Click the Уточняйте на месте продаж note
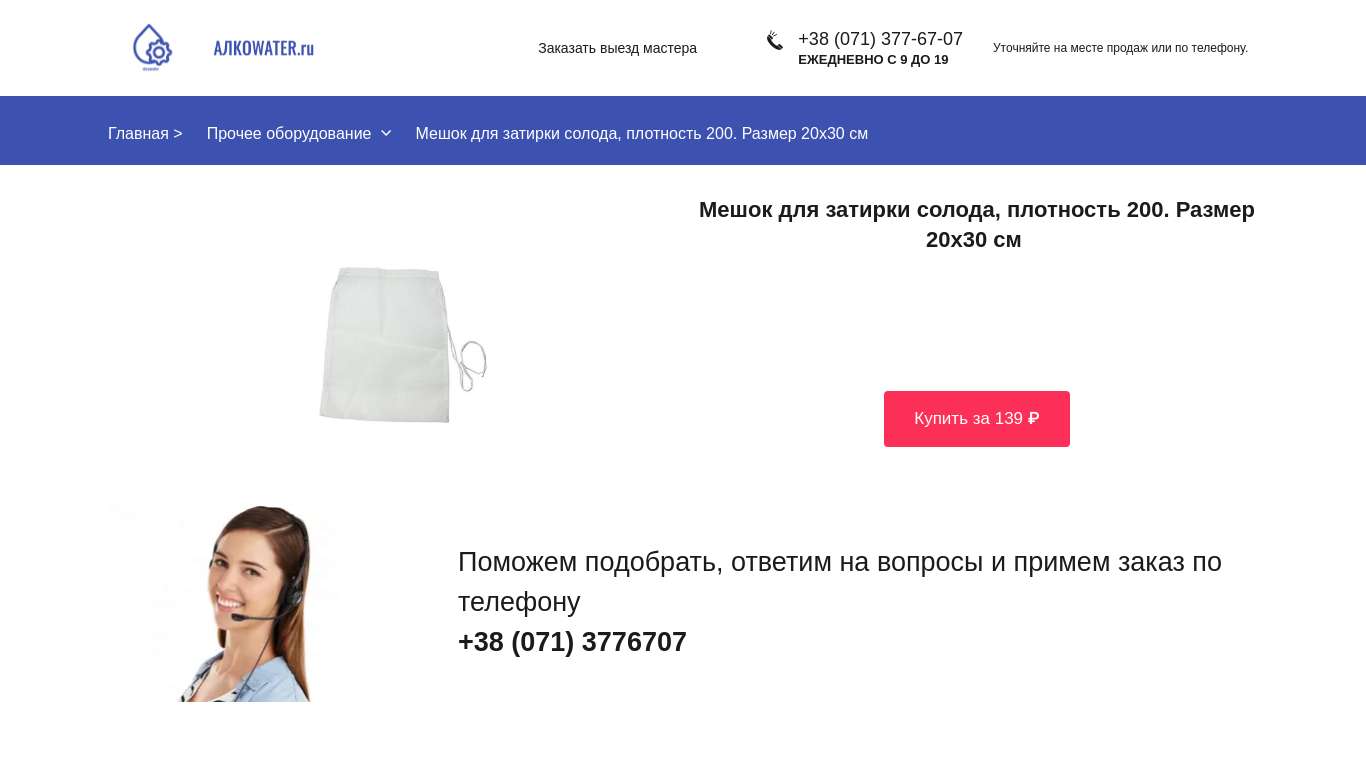Screen dimensions: 1366x768 [x=1120, y=48]
